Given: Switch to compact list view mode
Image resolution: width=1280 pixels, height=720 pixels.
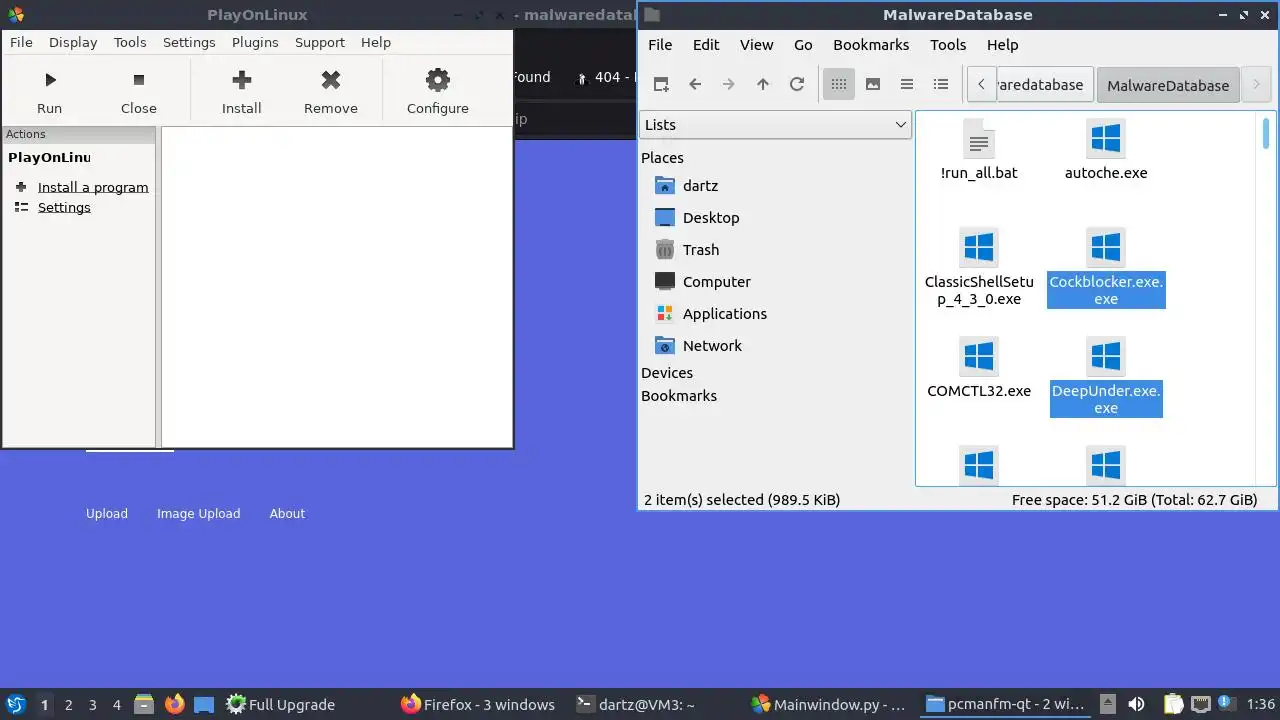Looking at the screenshot, I should pos(907,84).
